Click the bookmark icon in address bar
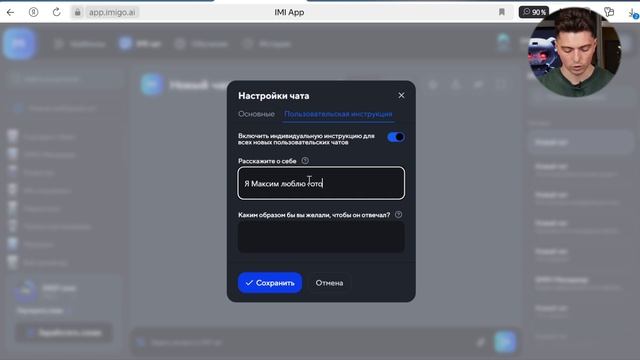The width and height of the screenshot is (640, 360). pos(502,12)
